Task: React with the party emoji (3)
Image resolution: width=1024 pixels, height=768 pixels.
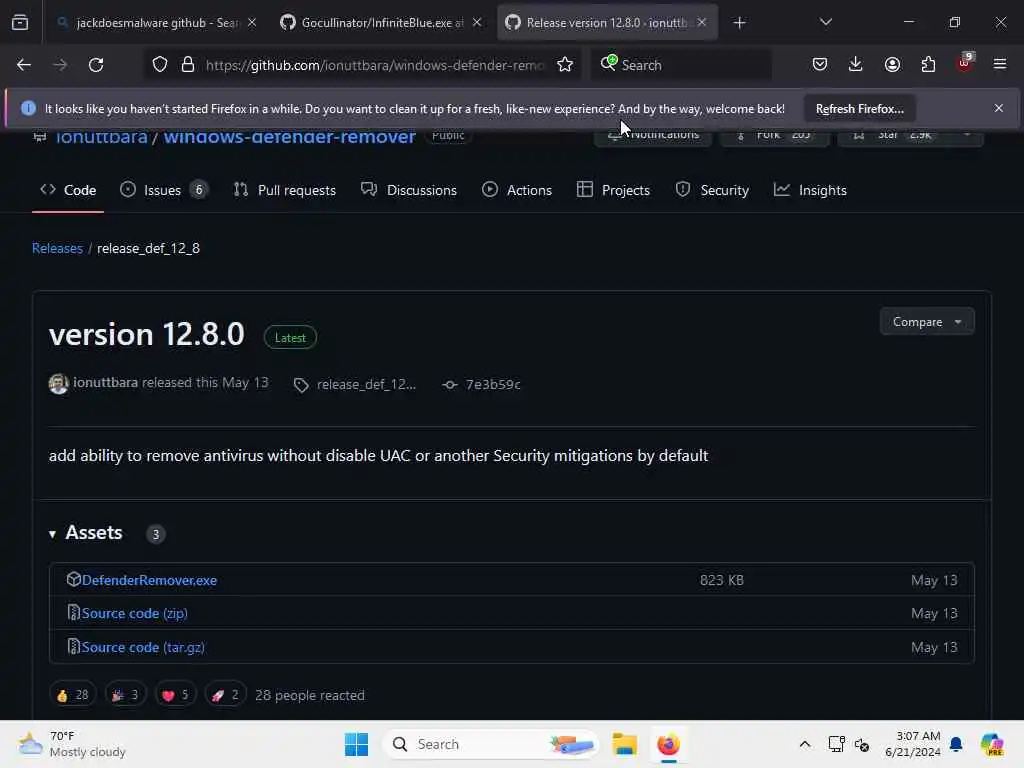Action: click(x=126, y=695)
